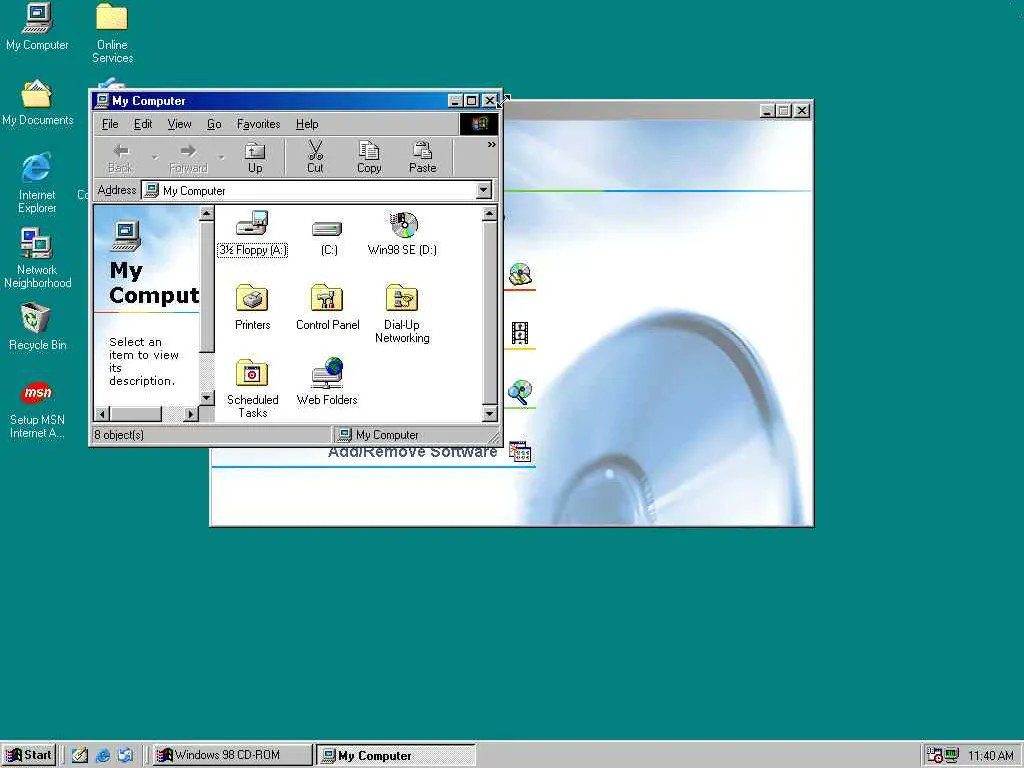This screenshot has height=768, width=1024.
Task: Open the Back history dropdown arrow
Action: point(155,158)
